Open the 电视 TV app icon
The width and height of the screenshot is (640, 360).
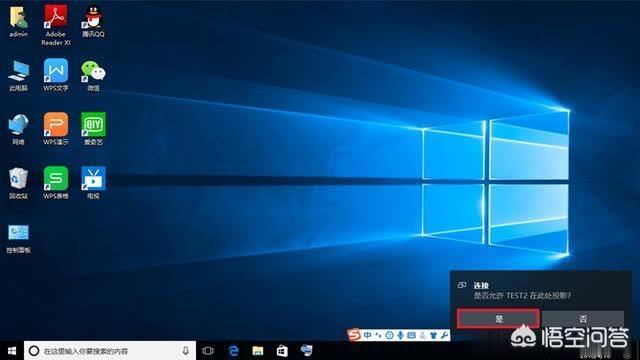point(93,182)
